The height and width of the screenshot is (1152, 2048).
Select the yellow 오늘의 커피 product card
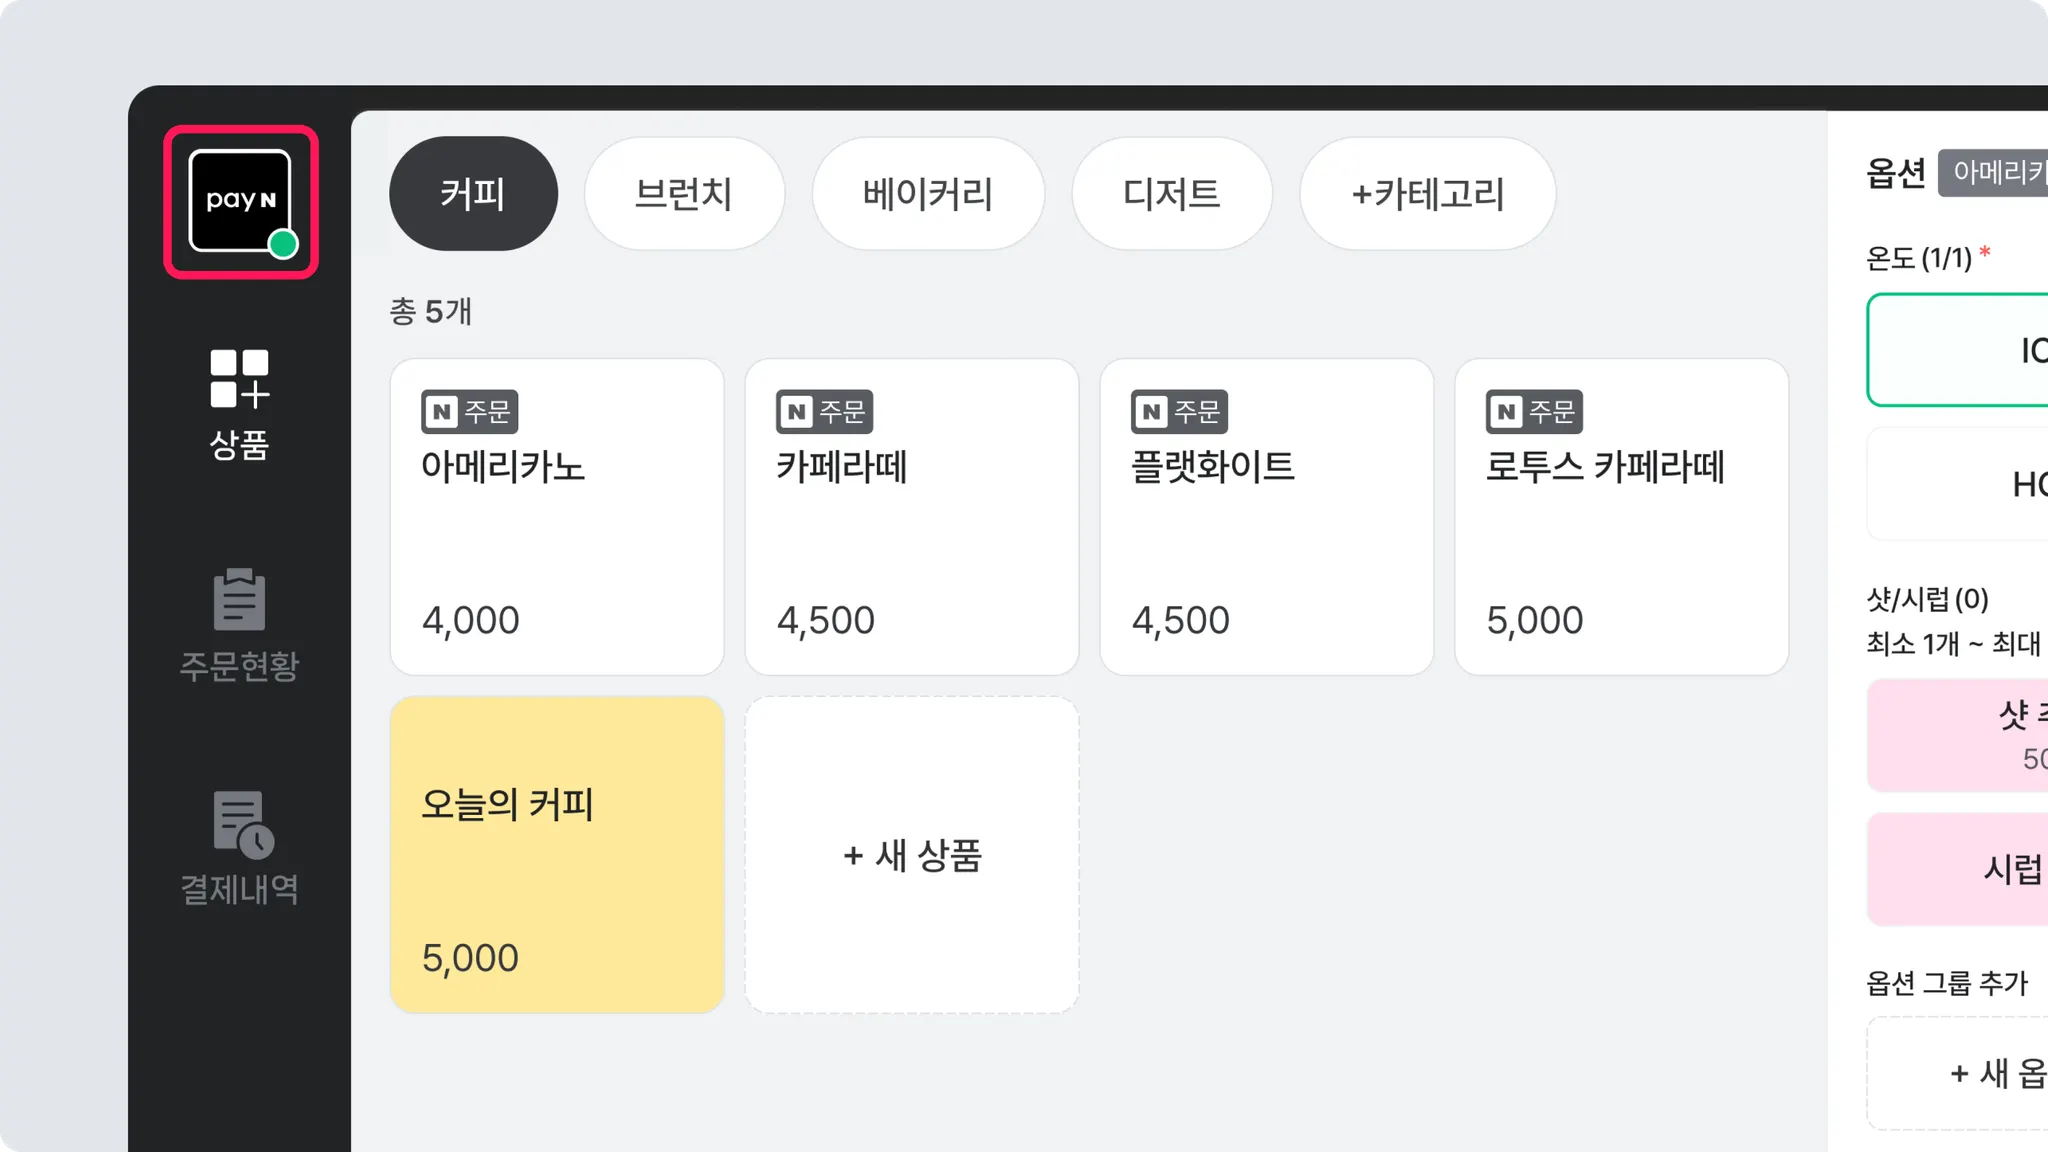pyautogui.click(x=557, y=855)
